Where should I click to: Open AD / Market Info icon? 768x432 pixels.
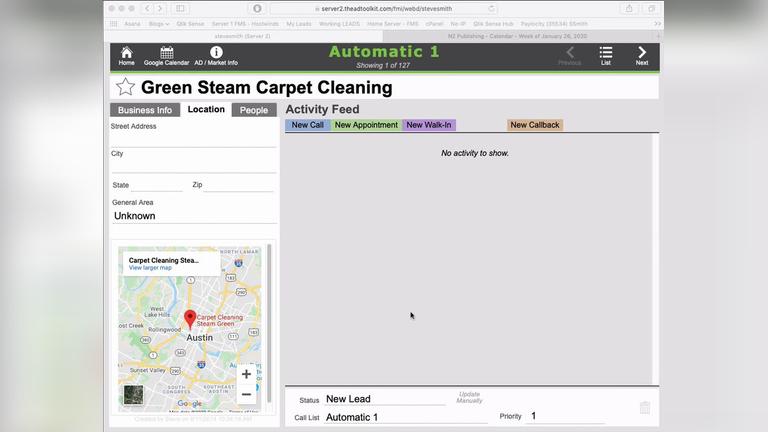pos(216,56)
